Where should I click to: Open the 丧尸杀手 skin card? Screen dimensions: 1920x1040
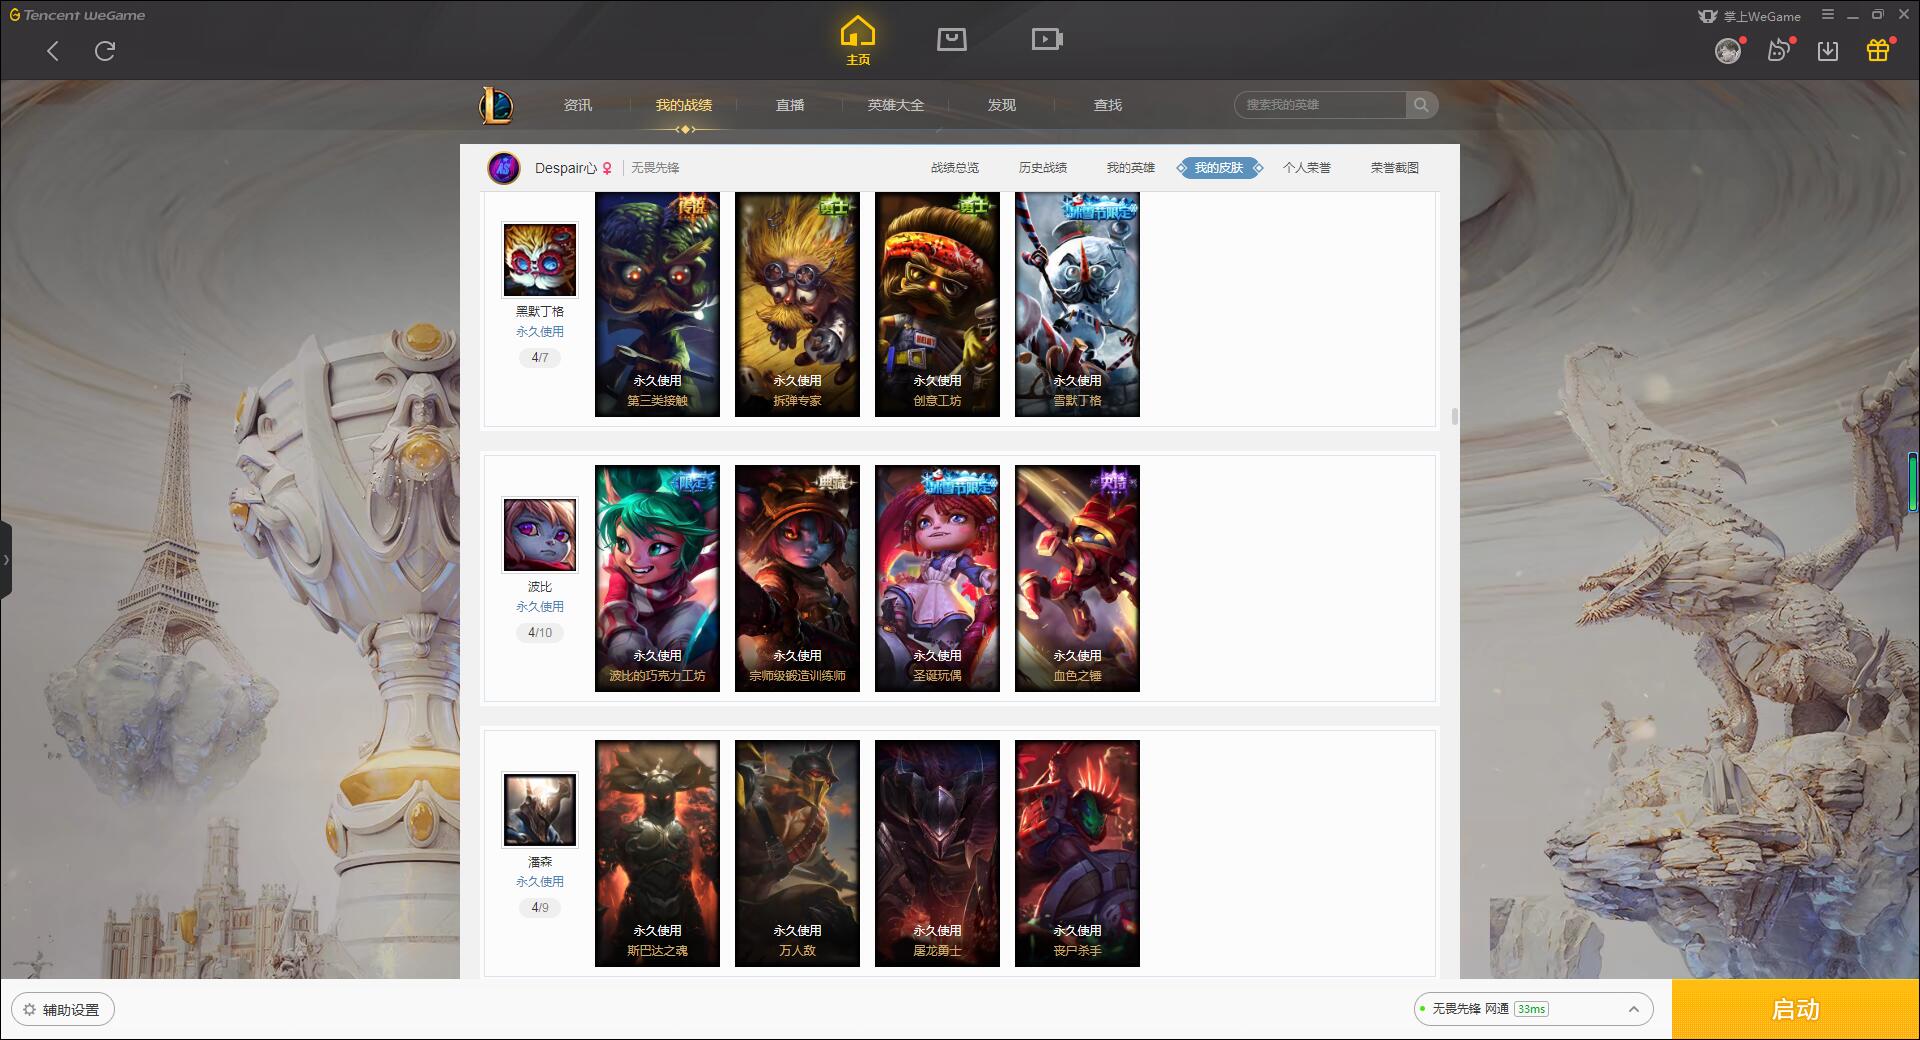[1077, 853]
